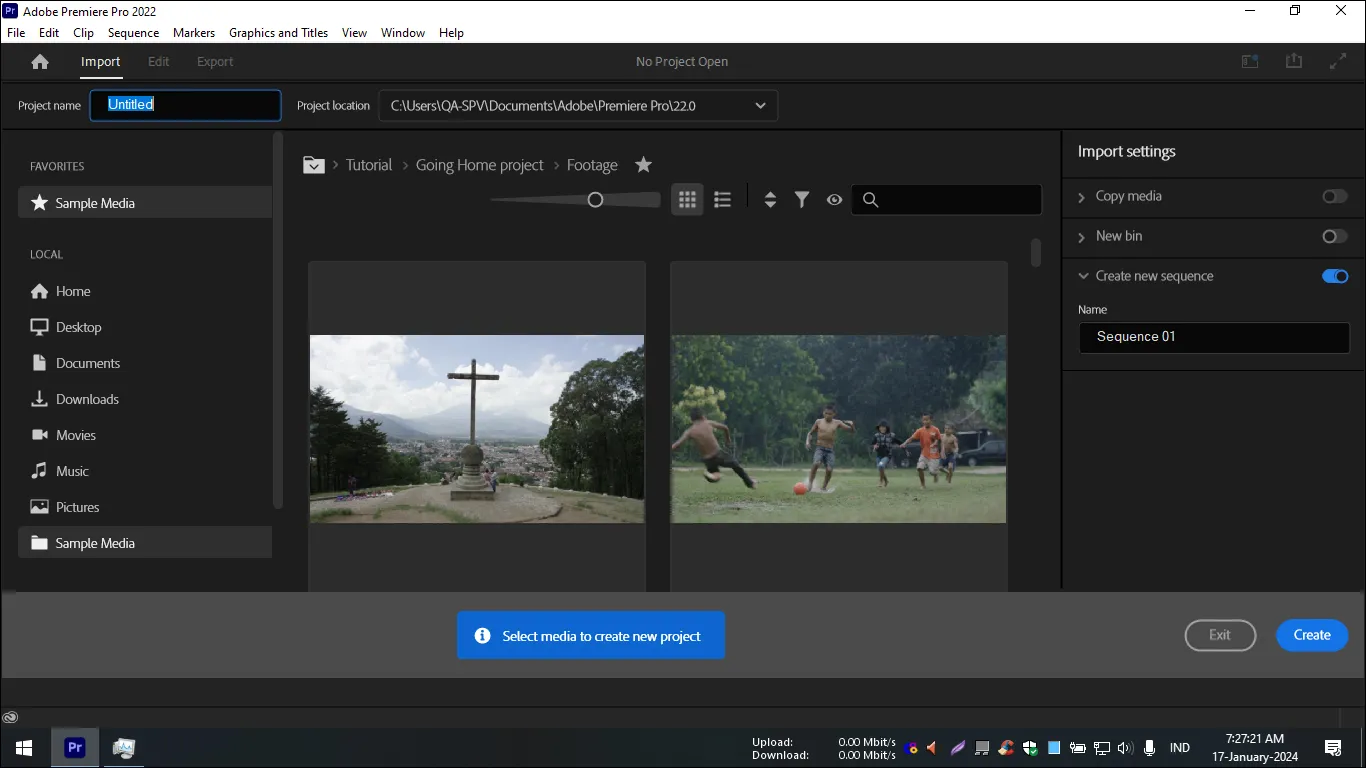1366x768 pixels.
Task: Open the Project location dropdown
Action: pos(760,105)
